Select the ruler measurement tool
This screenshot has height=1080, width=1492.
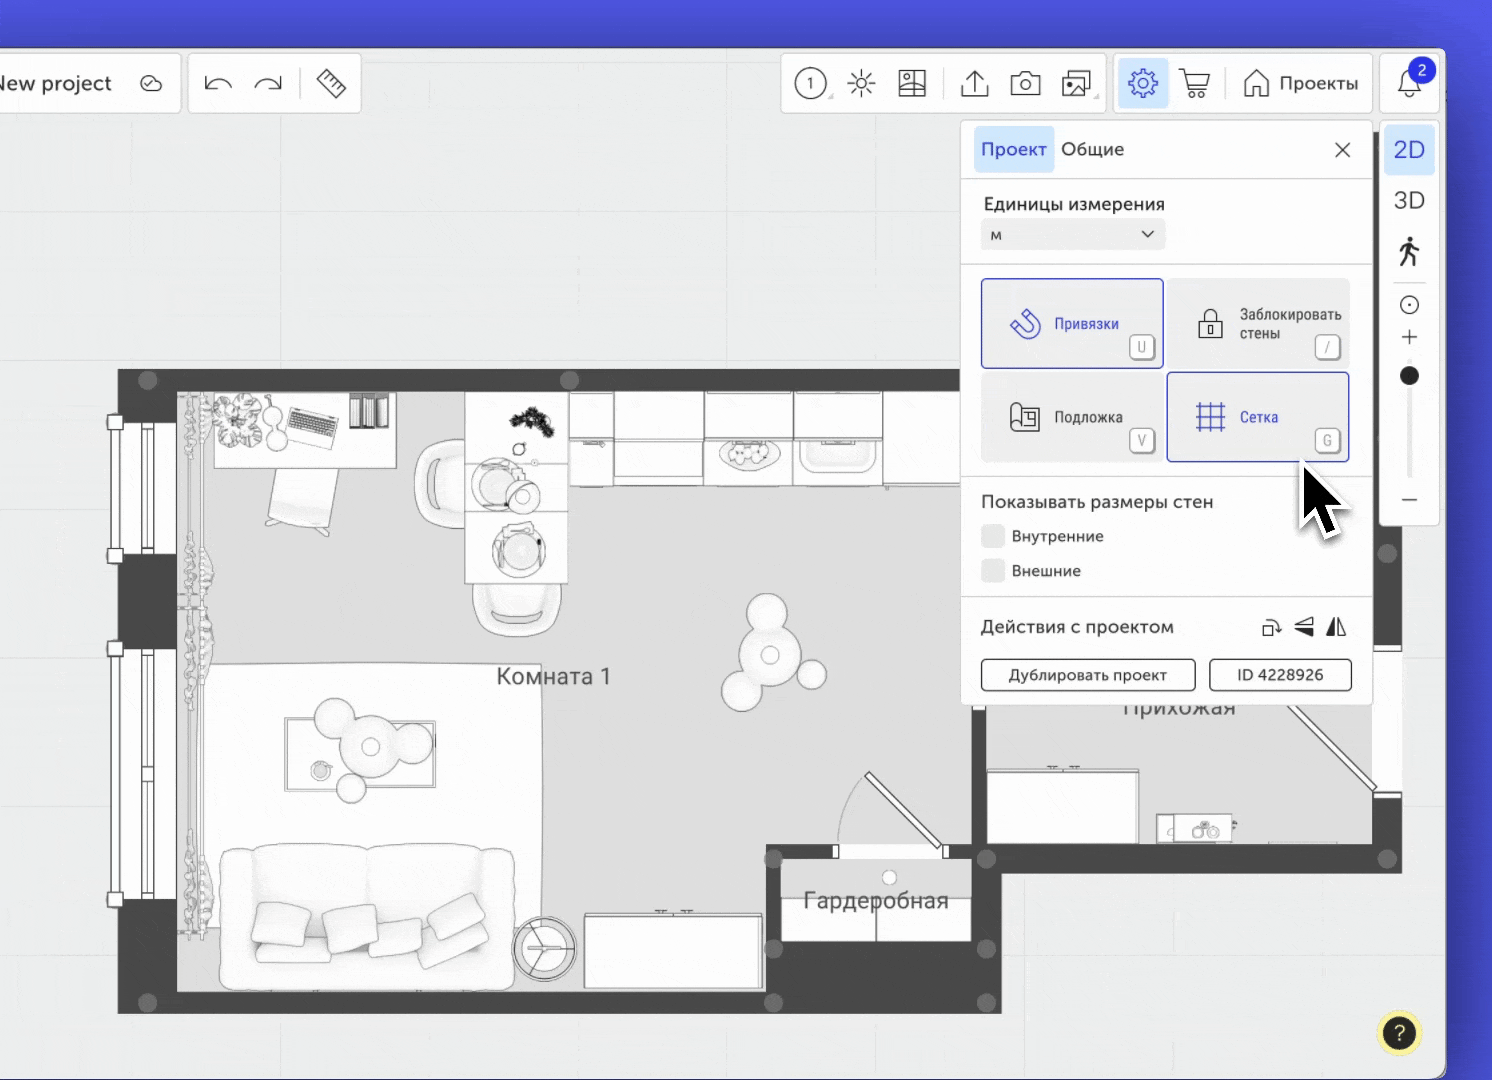(x=331, y=84)
